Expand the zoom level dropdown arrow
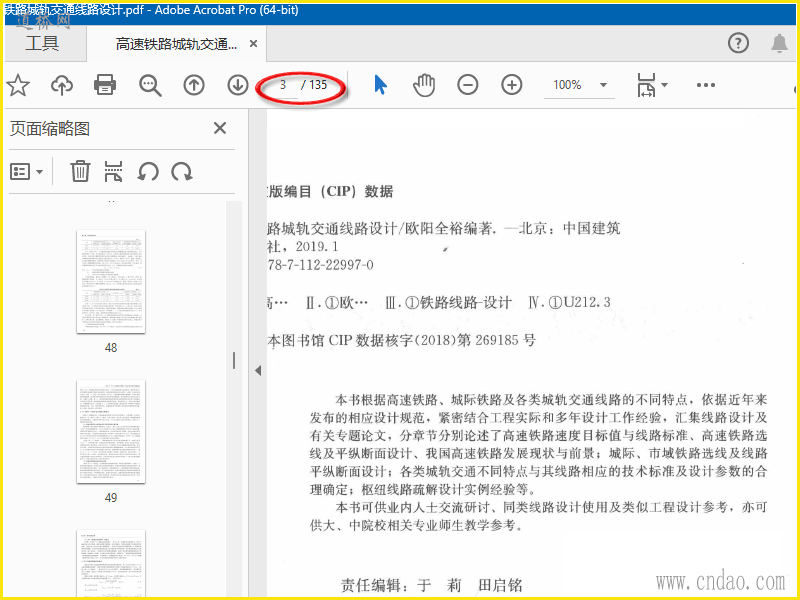This screenshot has height=600, width=800. 604,85
